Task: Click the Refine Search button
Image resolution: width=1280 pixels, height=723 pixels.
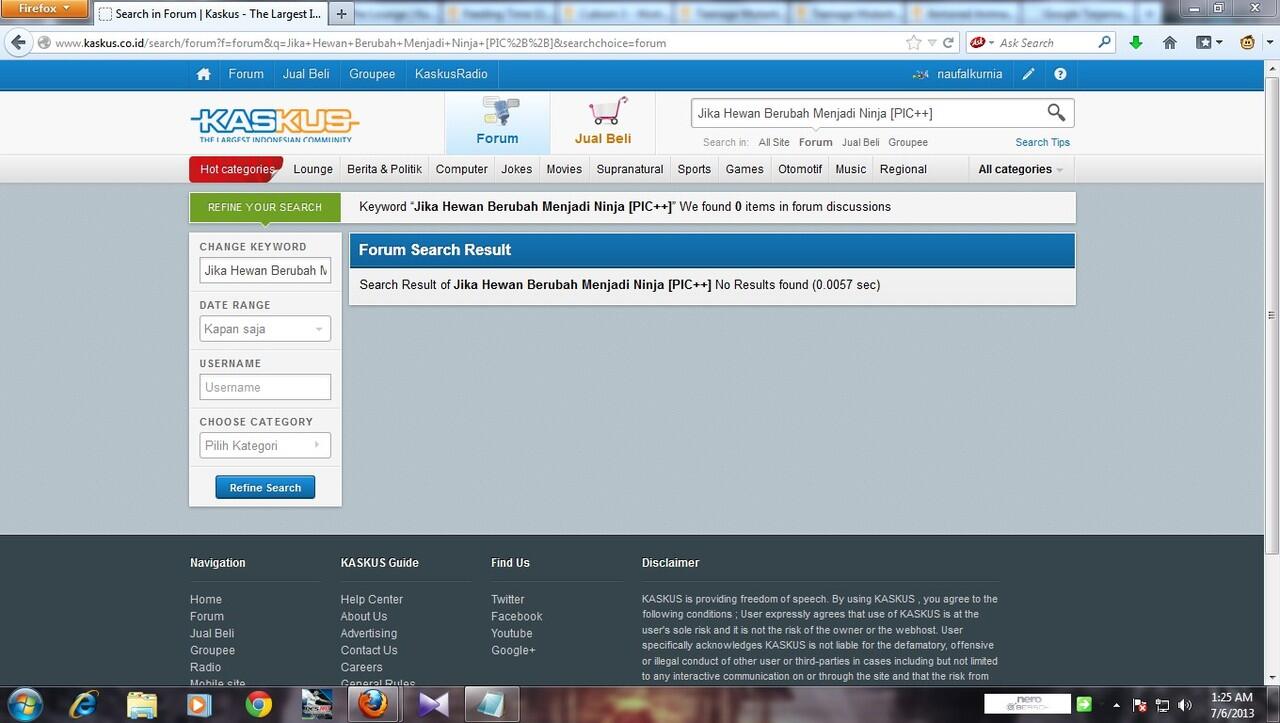Action: click(x=265, y=487)
